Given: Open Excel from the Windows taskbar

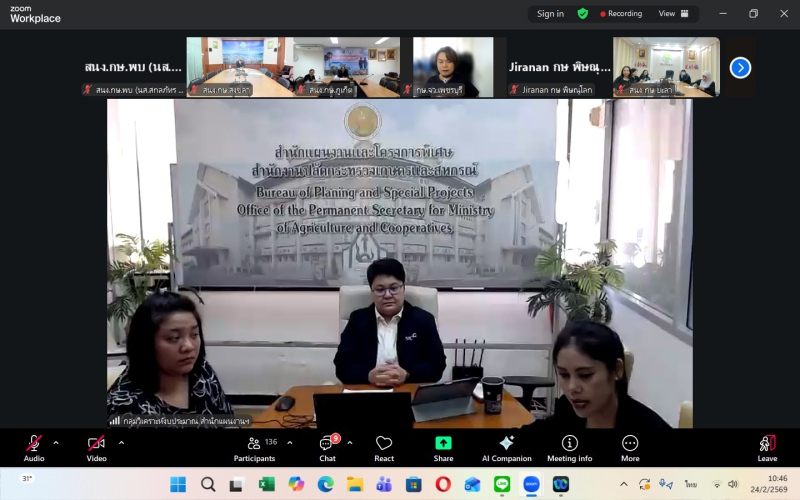Looking at the screenshot, I should pos(267,484).
